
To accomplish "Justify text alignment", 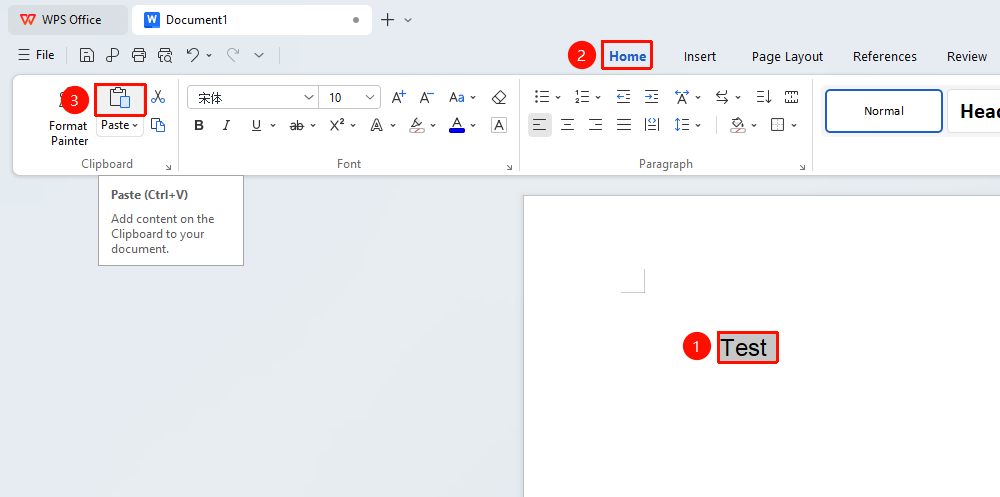I will pyautogui.click(x=624, y=125).
